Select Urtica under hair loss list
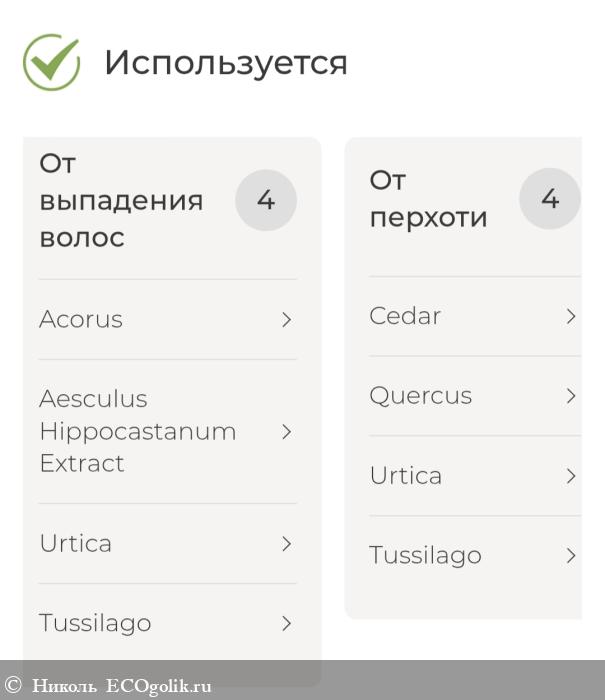Viewport: 605px width, 700px height. pyautogui.click(x=75, y=543)
